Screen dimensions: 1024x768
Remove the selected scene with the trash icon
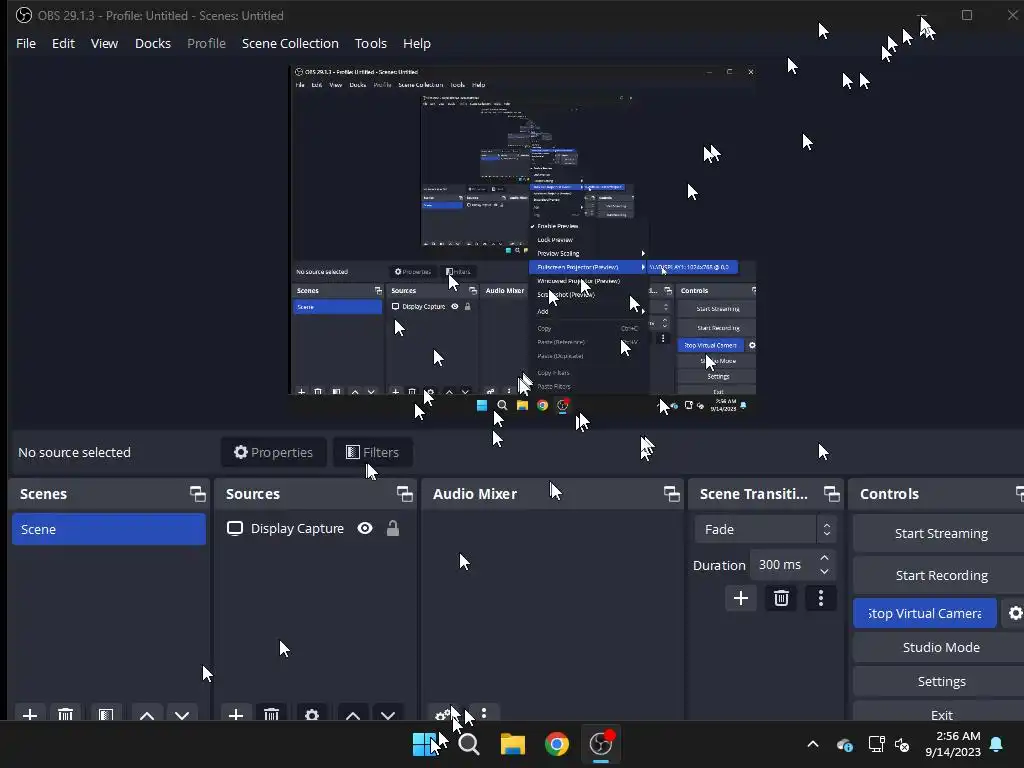tap(65, 714)
